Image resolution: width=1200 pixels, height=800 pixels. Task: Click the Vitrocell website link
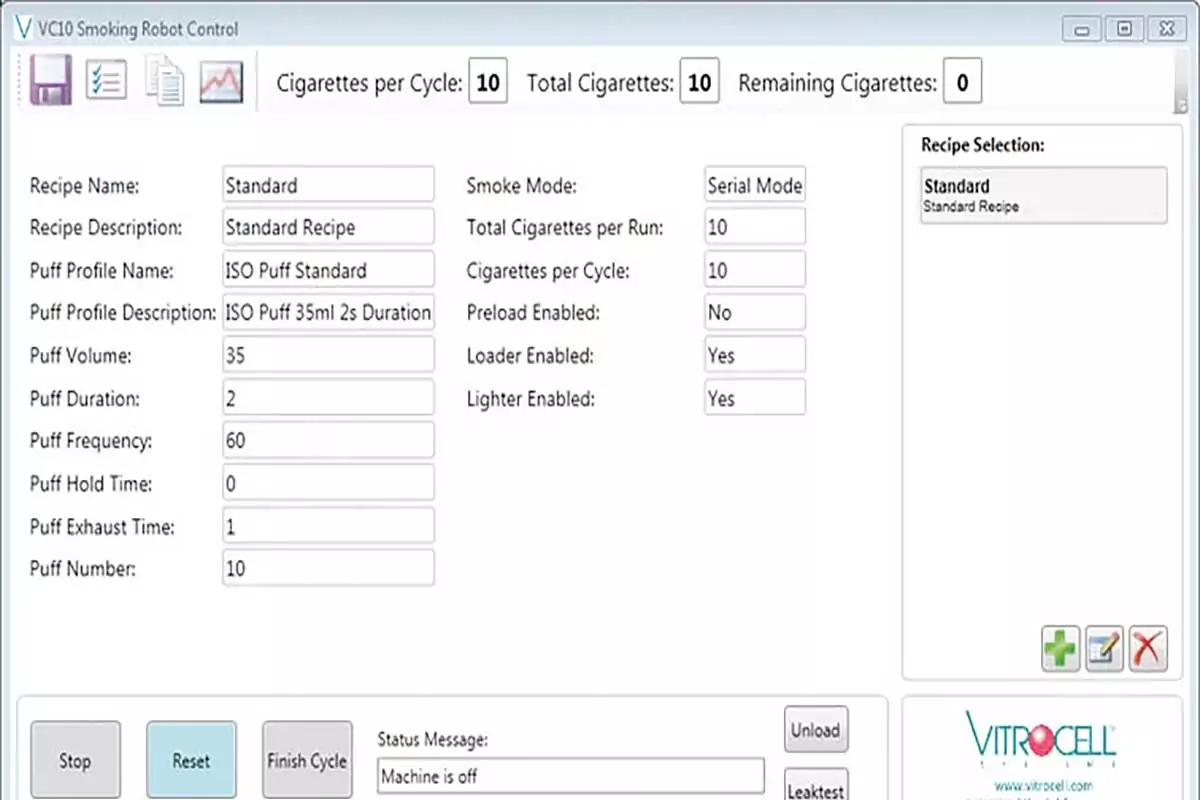1043,786
